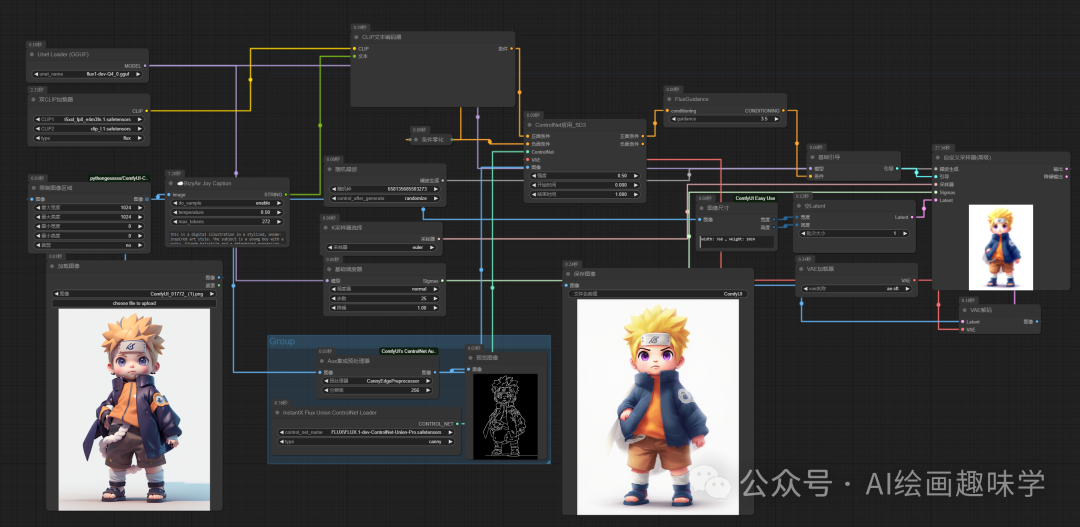Open the type canny dropdown in InstantX loader

[x=367, y=441]
